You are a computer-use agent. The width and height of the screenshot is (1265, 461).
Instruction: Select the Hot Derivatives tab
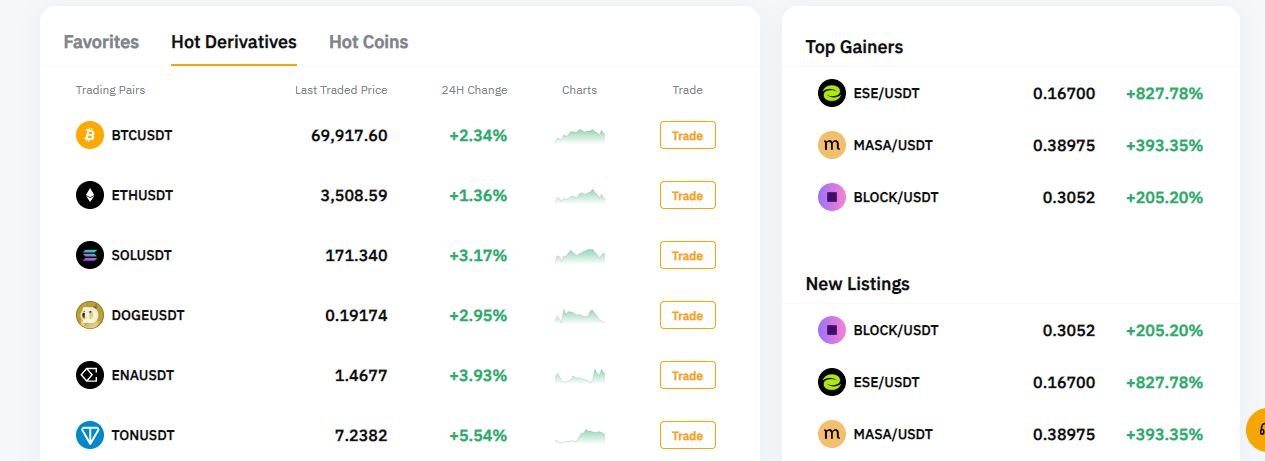(234, 42)
